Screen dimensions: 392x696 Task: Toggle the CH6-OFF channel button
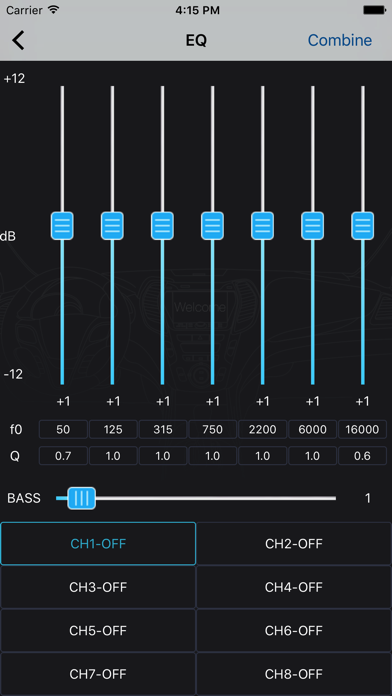pyautogui.click(x=294, y=631)
